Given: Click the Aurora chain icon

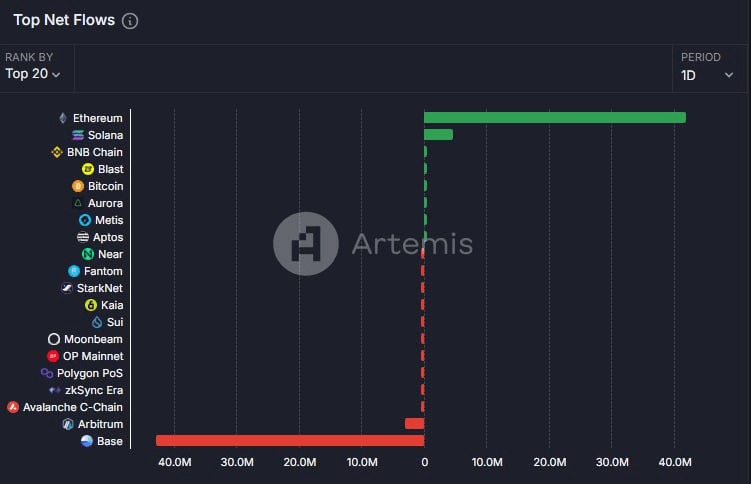Looking at the screenshot, I should (x=78, y=203).
